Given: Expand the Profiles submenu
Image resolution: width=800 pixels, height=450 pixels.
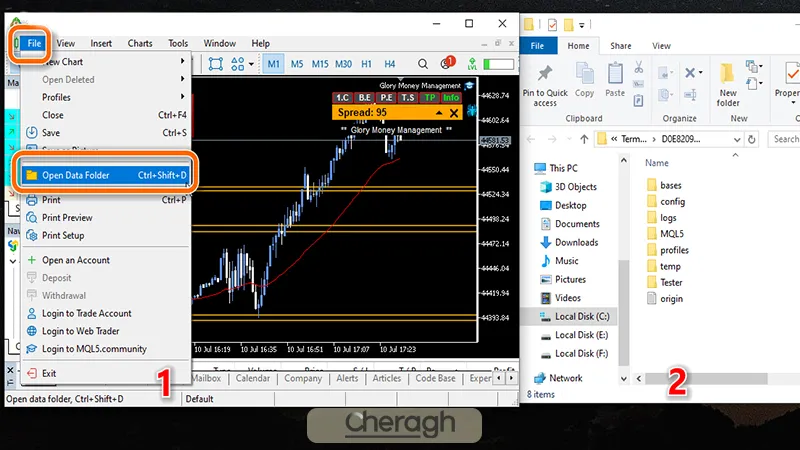Looking at the screenshot, I should pos(100,97).
